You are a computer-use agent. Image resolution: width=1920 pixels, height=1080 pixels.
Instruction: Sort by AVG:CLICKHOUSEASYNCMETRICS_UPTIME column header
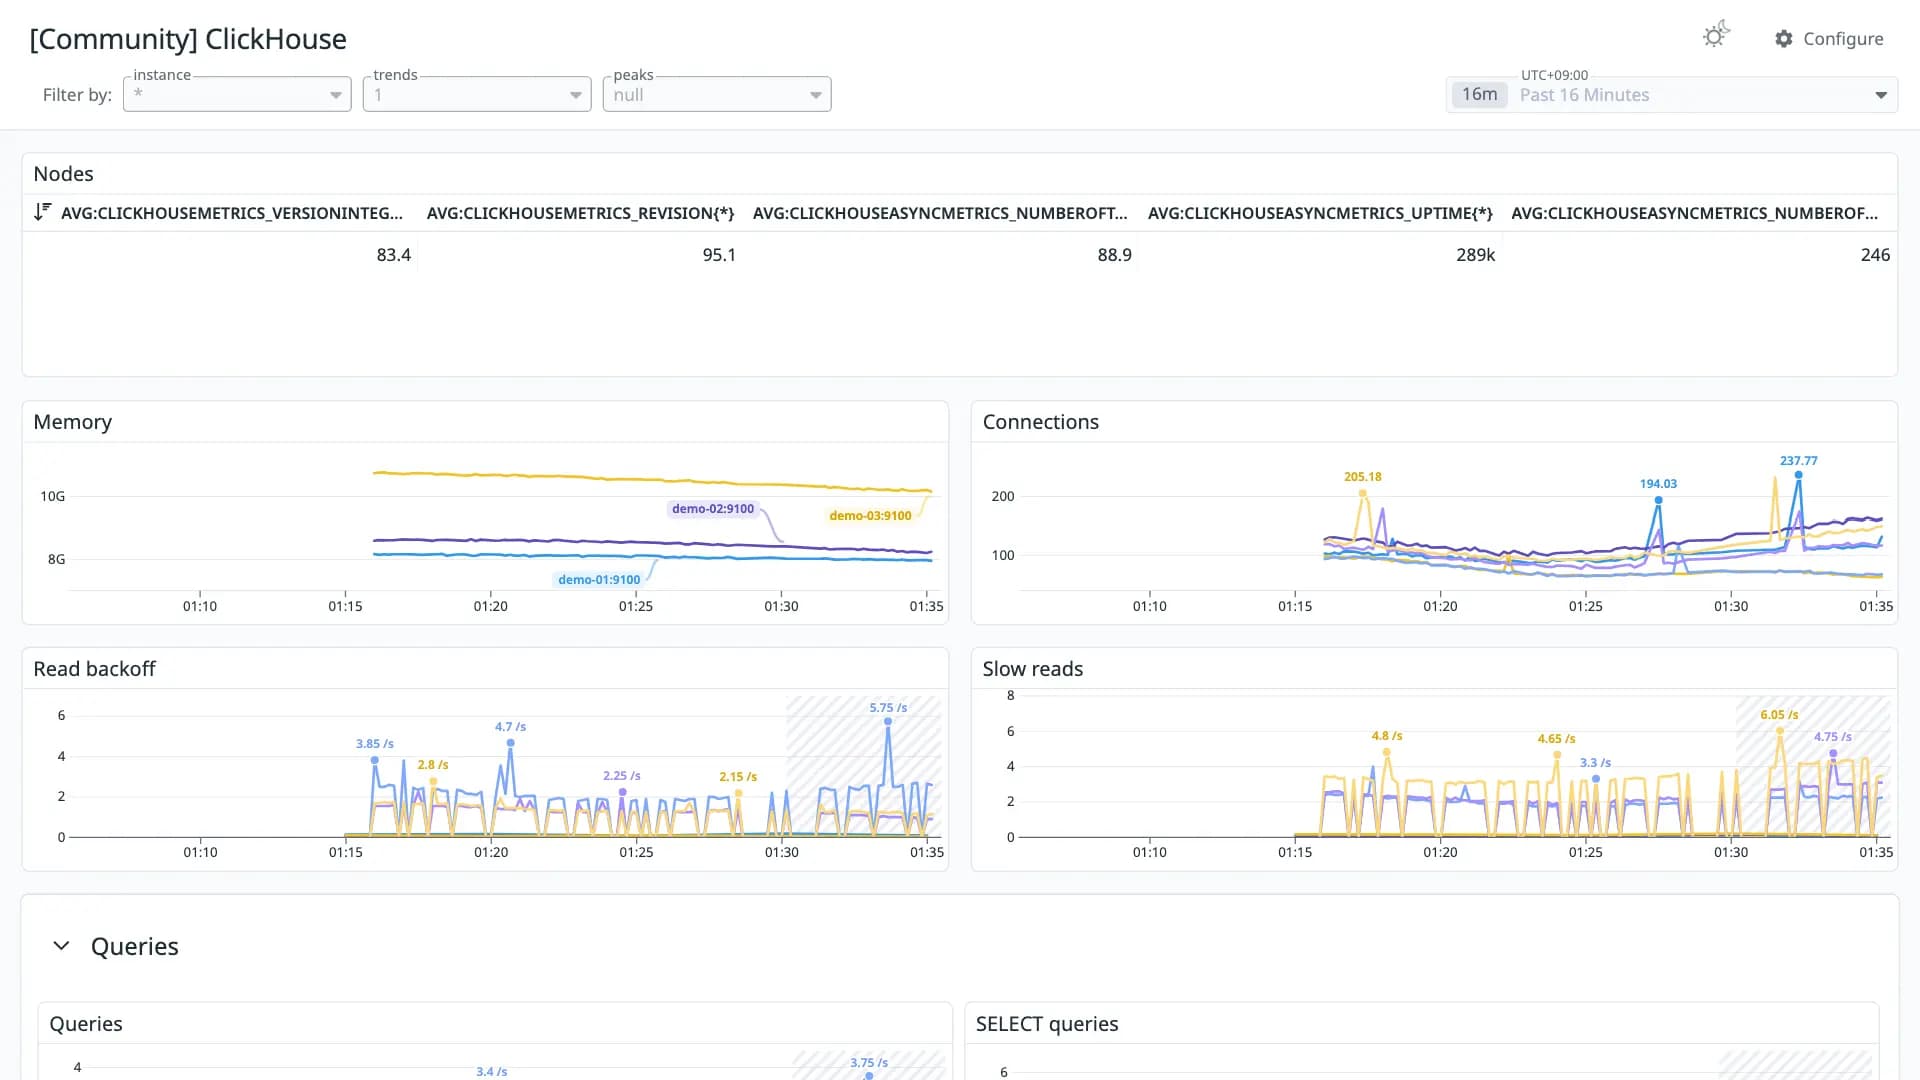click(x=1320, y=213)
